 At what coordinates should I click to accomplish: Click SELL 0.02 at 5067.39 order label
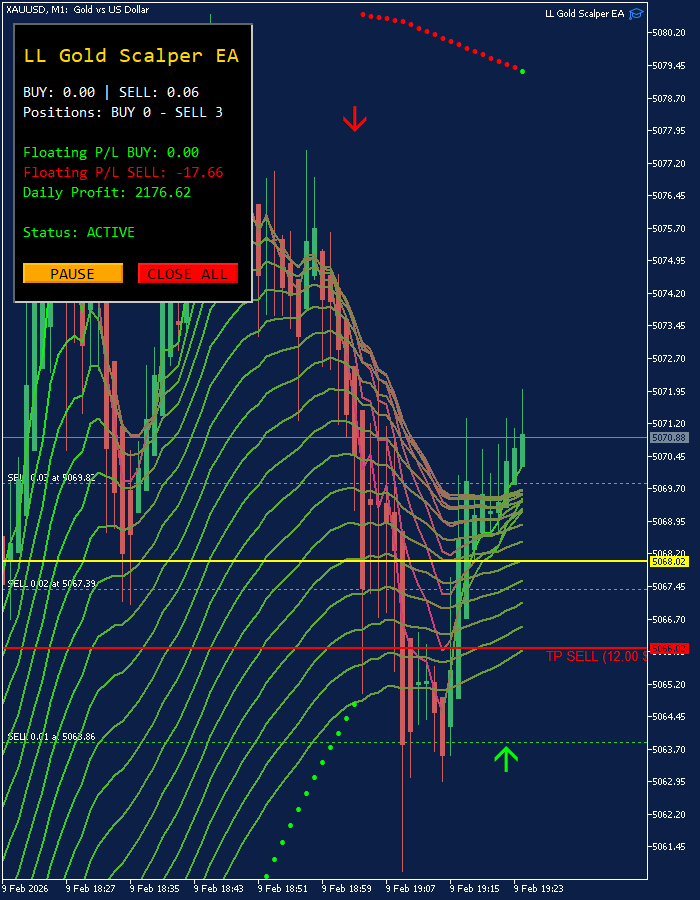52,583
